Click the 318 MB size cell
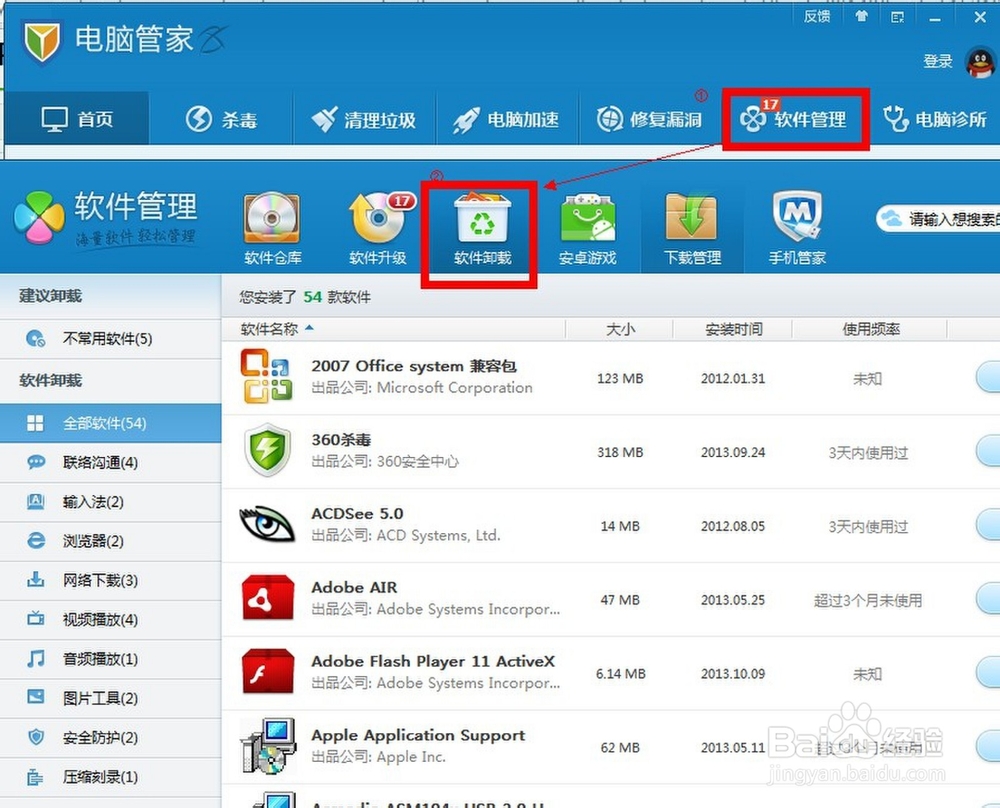This screenshot has width=1000, height=808. 620,452
